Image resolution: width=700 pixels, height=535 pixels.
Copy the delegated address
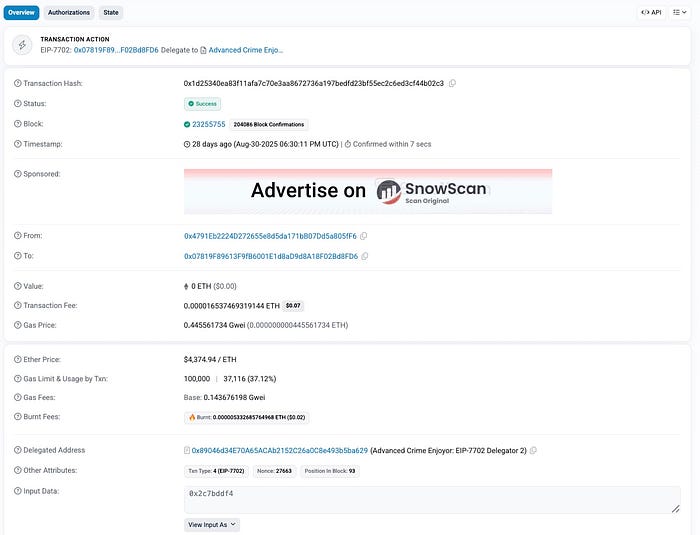pos(533,451)
